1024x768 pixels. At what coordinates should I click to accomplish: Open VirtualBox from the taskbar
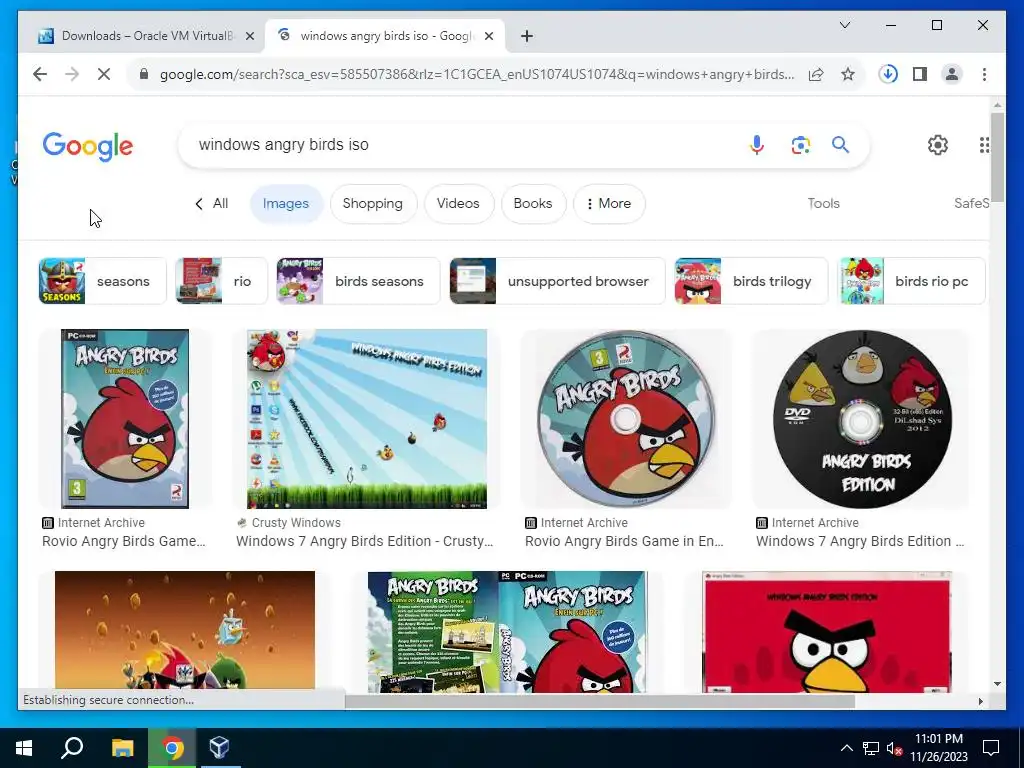click(219, 748)
